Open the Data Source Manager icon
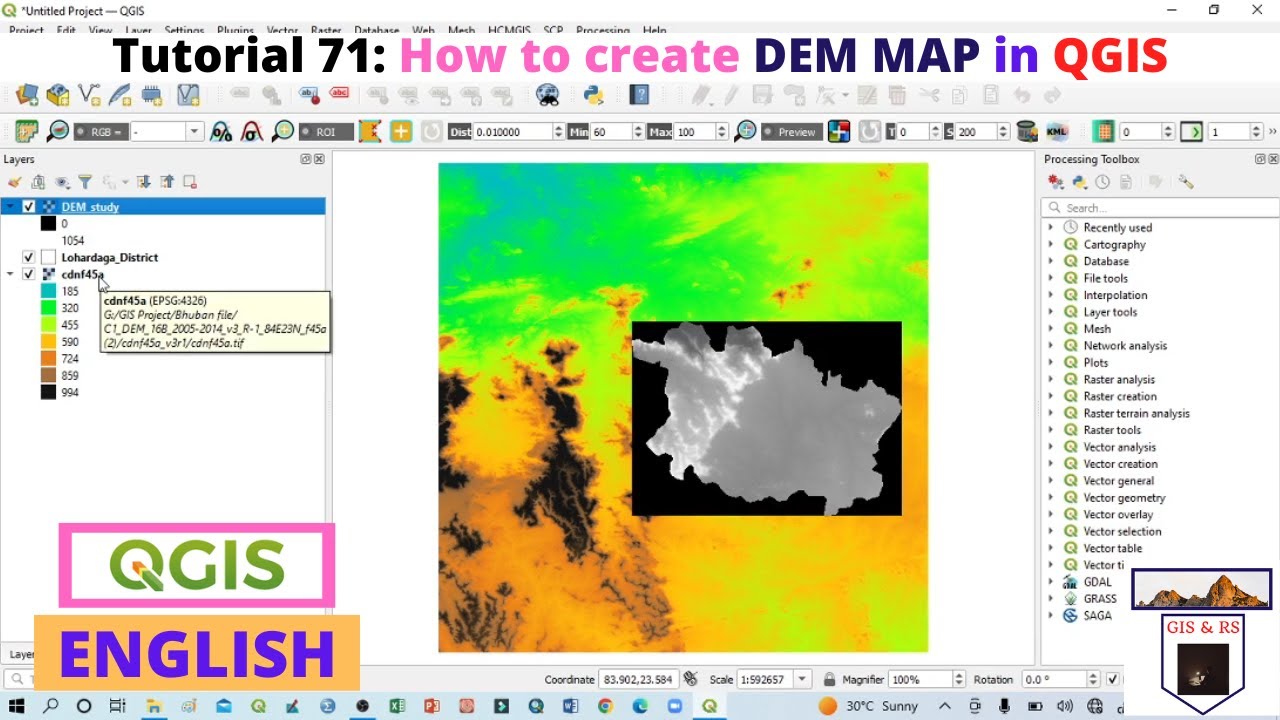 click(x=27, y=95)
